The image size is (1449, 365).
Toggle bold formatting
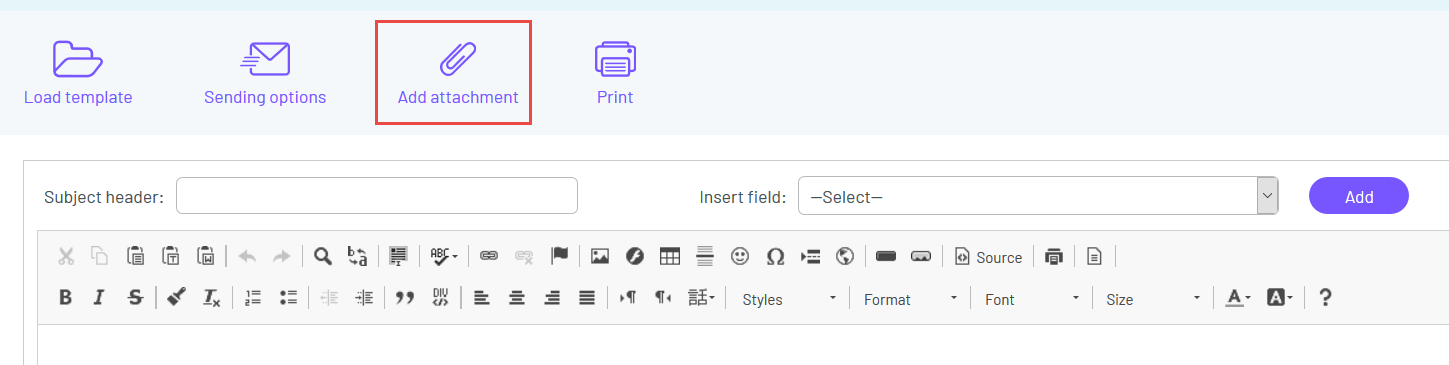(65, 297)
